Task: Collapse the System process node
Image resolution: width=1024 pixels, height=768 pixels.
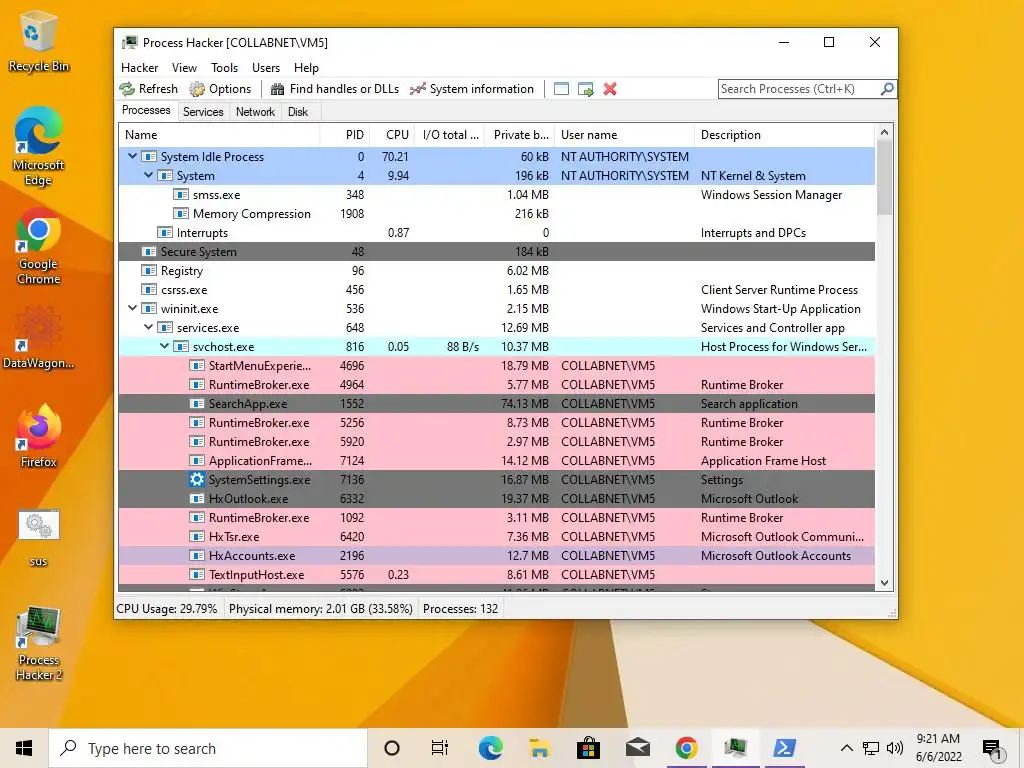Action: click(148, 175)
